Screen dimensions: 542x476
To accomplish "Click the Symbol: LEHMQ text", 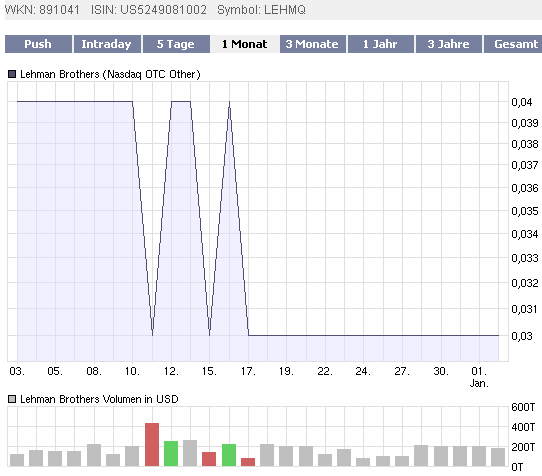I will [x=261, y=10].
